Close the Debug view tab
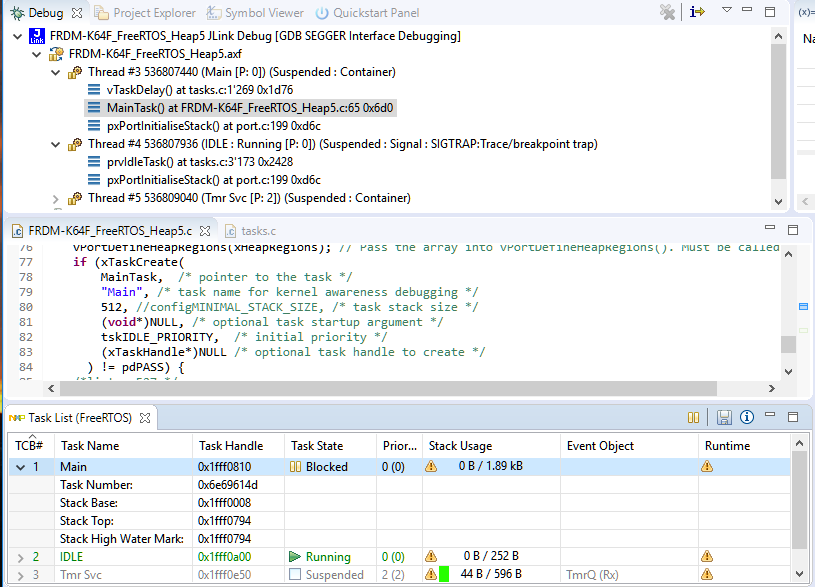The width and height of the screenshot is (815, 587). (x=77, y=12)
